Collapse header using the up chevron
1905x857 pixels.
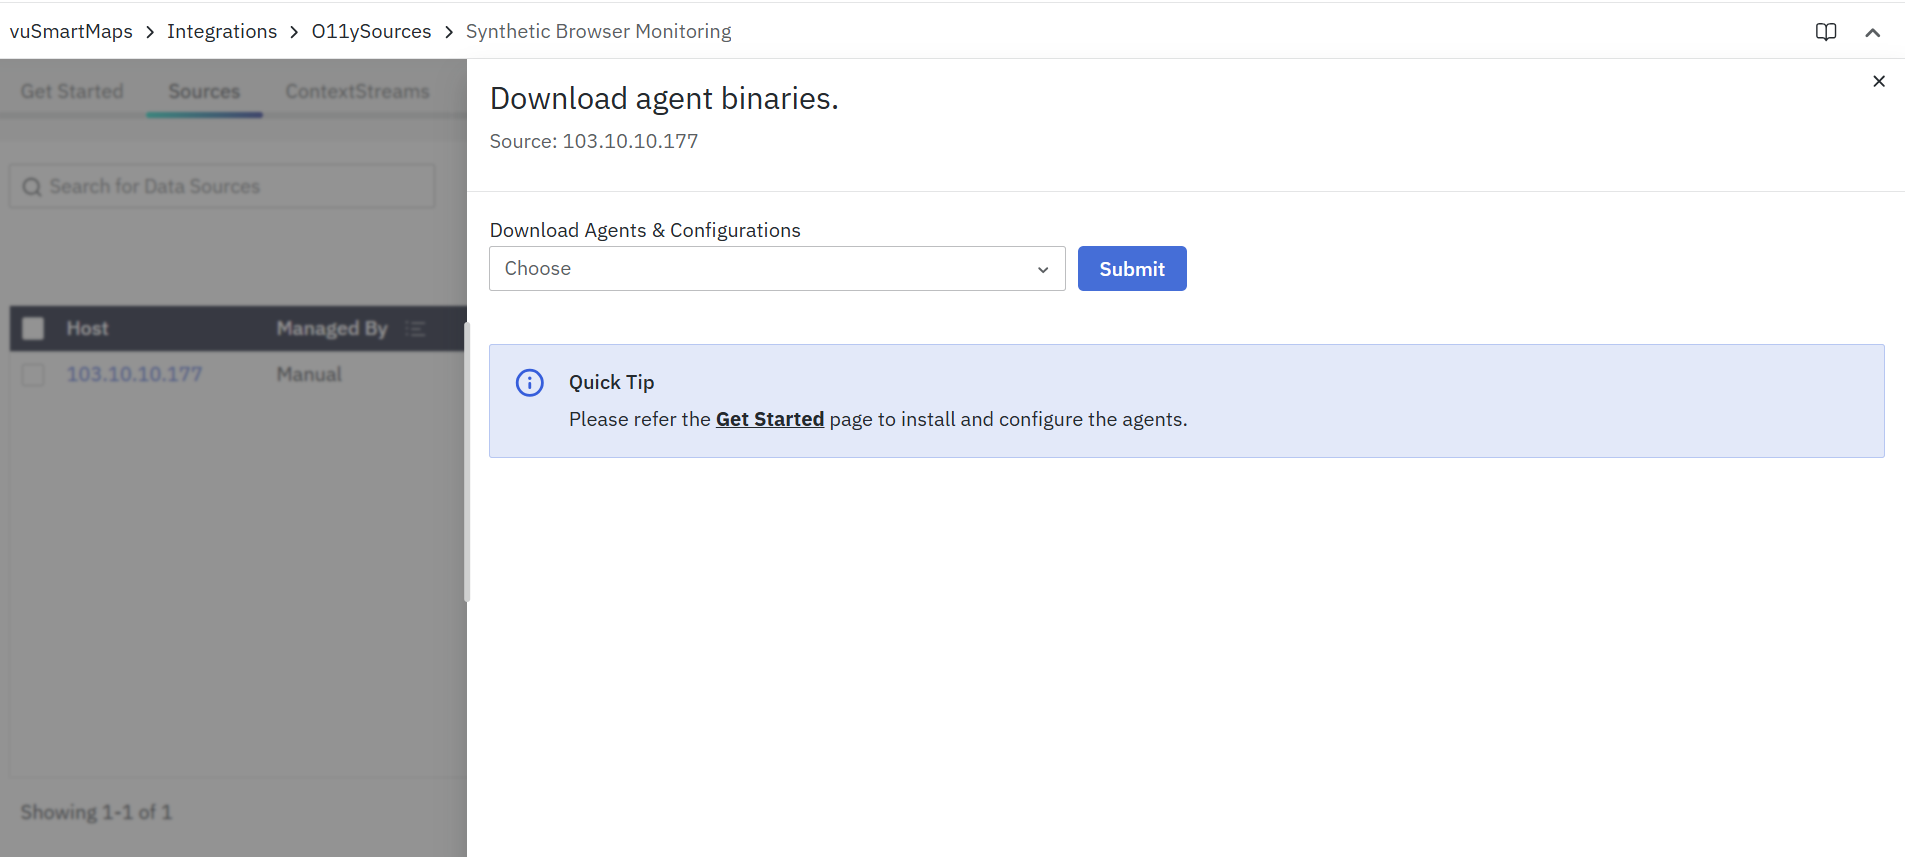[1872, 32]
